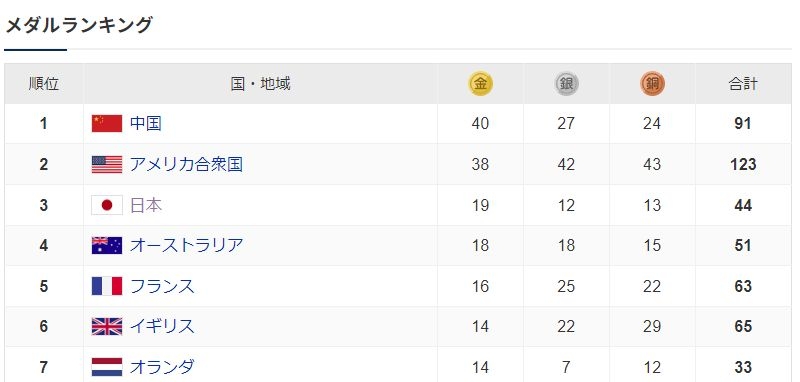Click the France flag icon

[x=107, y=286]
